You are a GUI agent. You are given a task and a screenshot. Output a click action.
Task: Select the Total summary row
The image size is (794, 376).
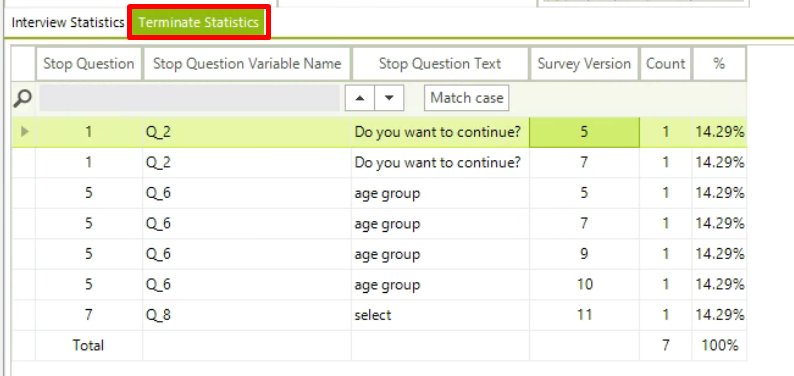[379, 346]
